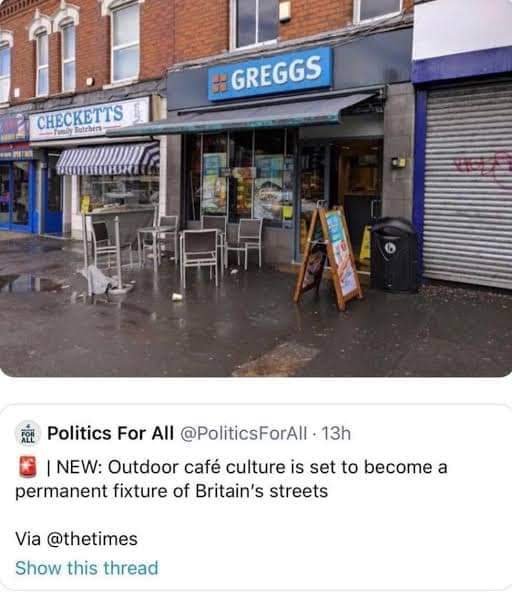
Task: Click the closed metal shutter with graffiti
Action: [468, 185]
